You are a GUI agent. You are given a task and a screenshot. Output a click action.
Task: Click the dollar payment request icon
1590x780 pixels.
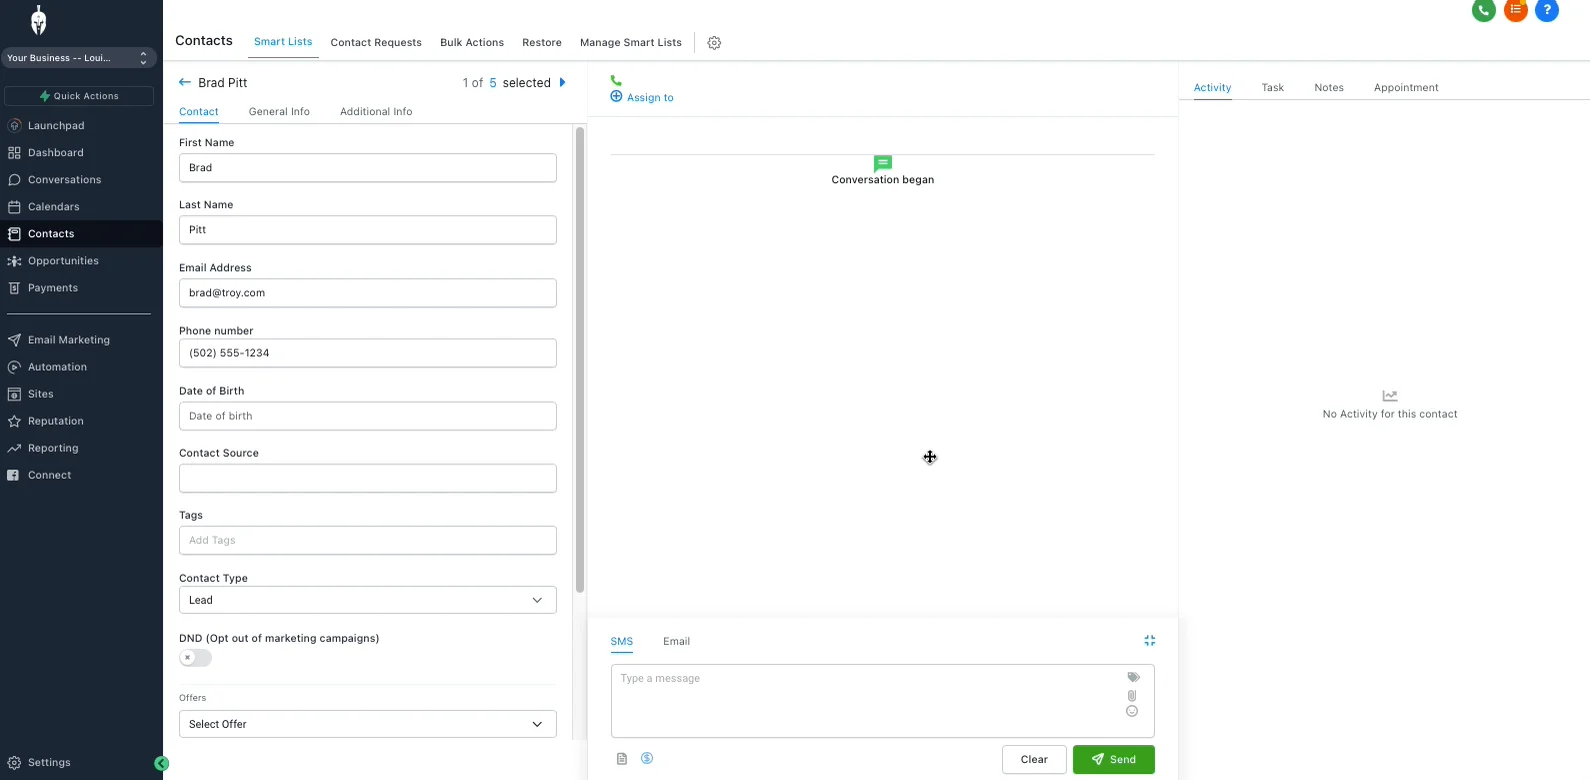click(x=647, y=758)
